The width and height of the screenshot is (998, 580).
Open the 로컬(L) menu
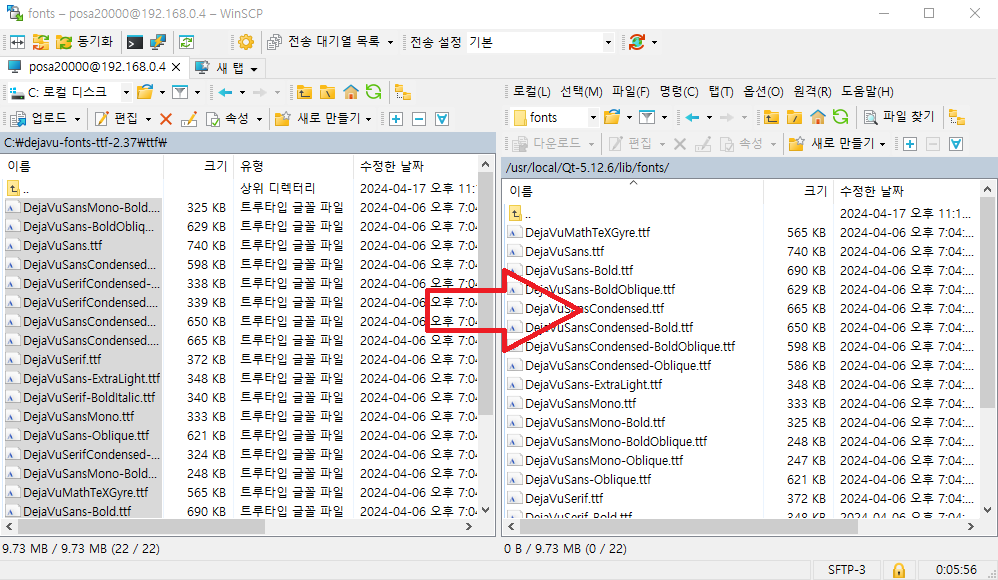pos(531,92)
